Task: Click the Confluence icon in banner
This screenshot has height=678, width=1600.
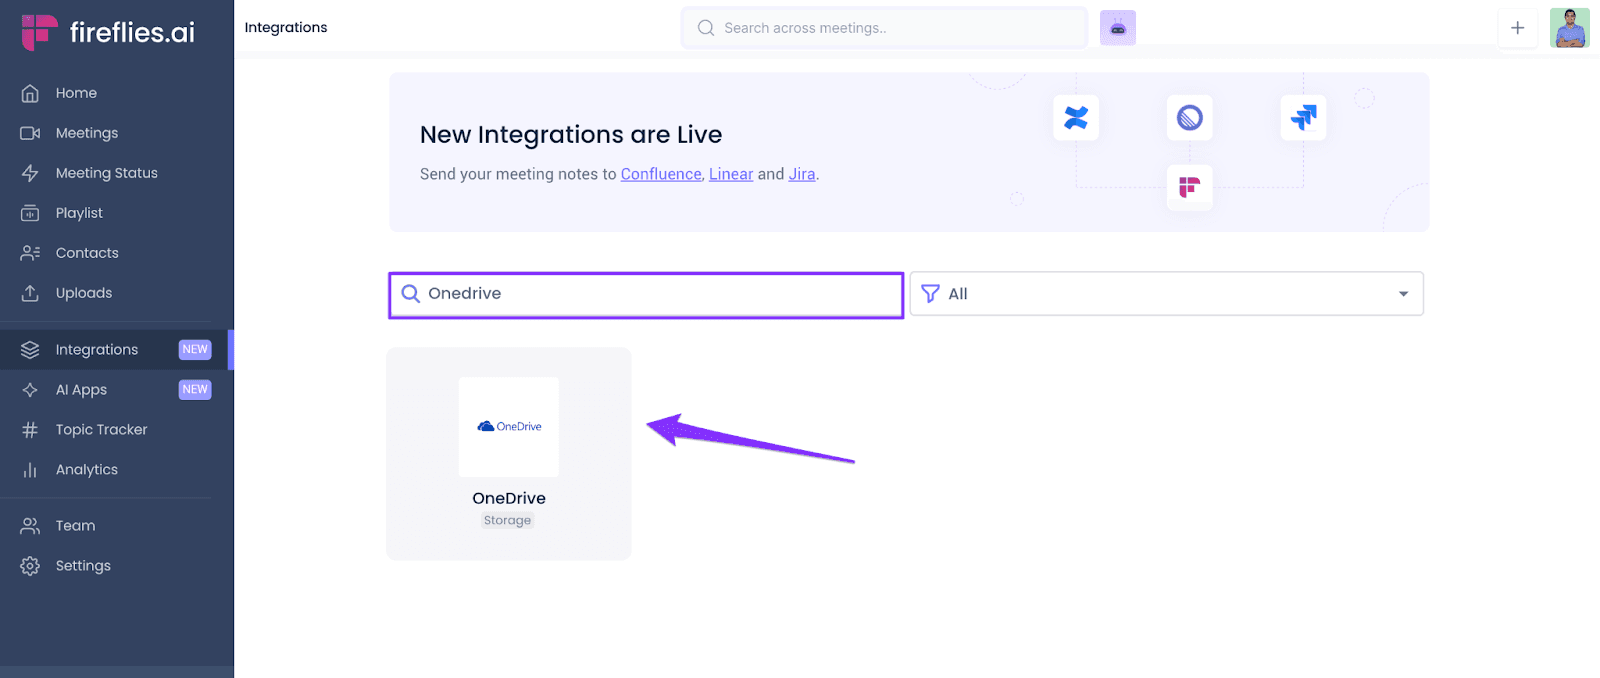Action: click(1076, 118)
